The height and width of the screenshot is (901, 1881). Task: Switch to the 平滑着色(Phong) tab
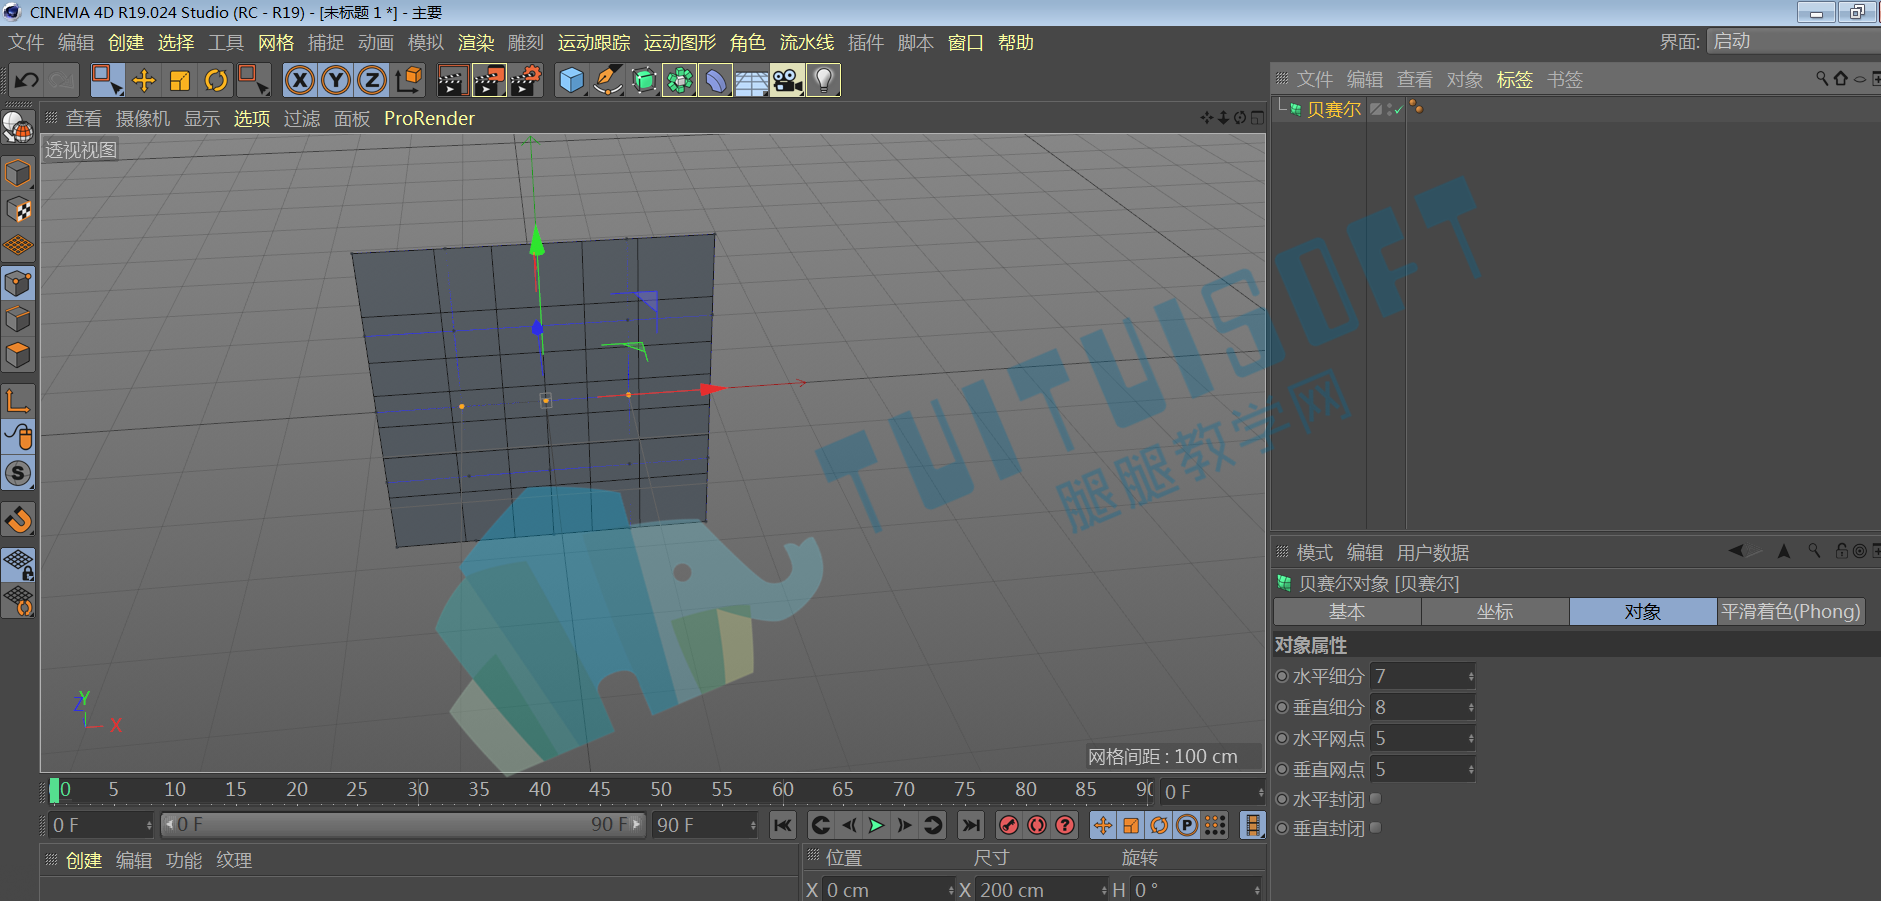point(1791,612)
